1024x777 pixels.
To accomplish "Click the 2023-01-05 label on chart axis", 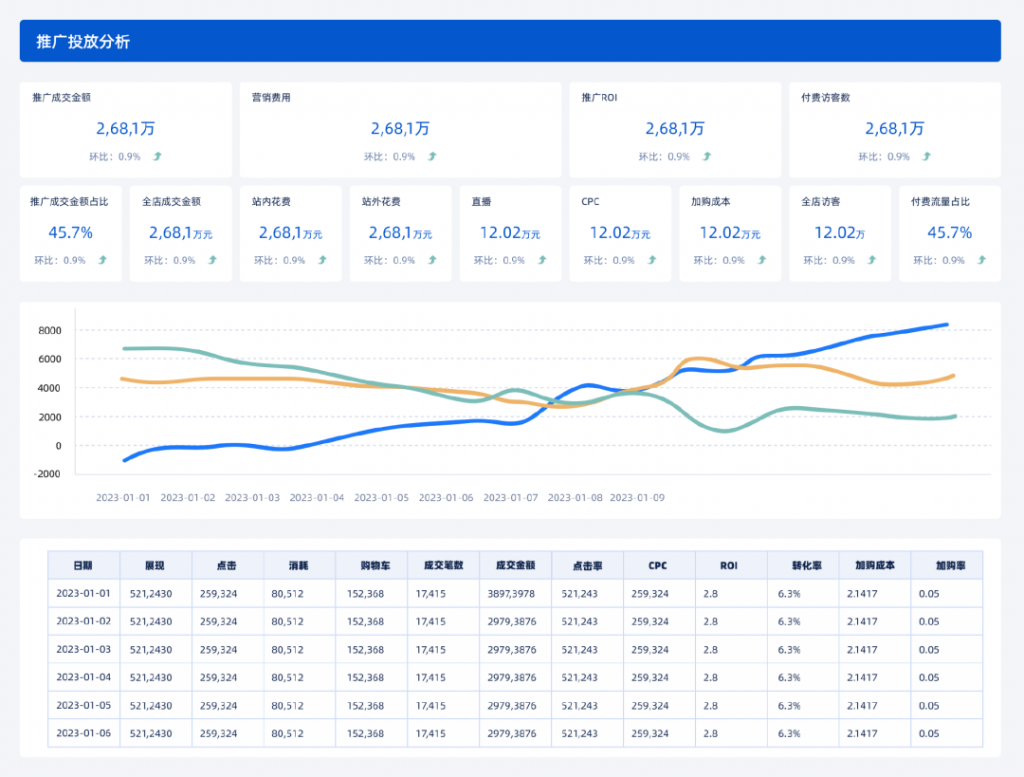I will coord(382,496).
